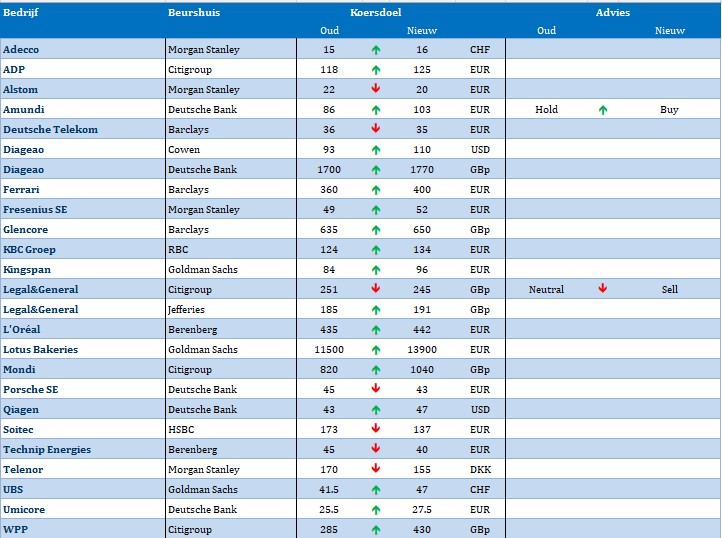Viewport: 722px width, 538px height.
Task: Click the Oud subheader under Koersdoel
Action: (x=330, y=30)
